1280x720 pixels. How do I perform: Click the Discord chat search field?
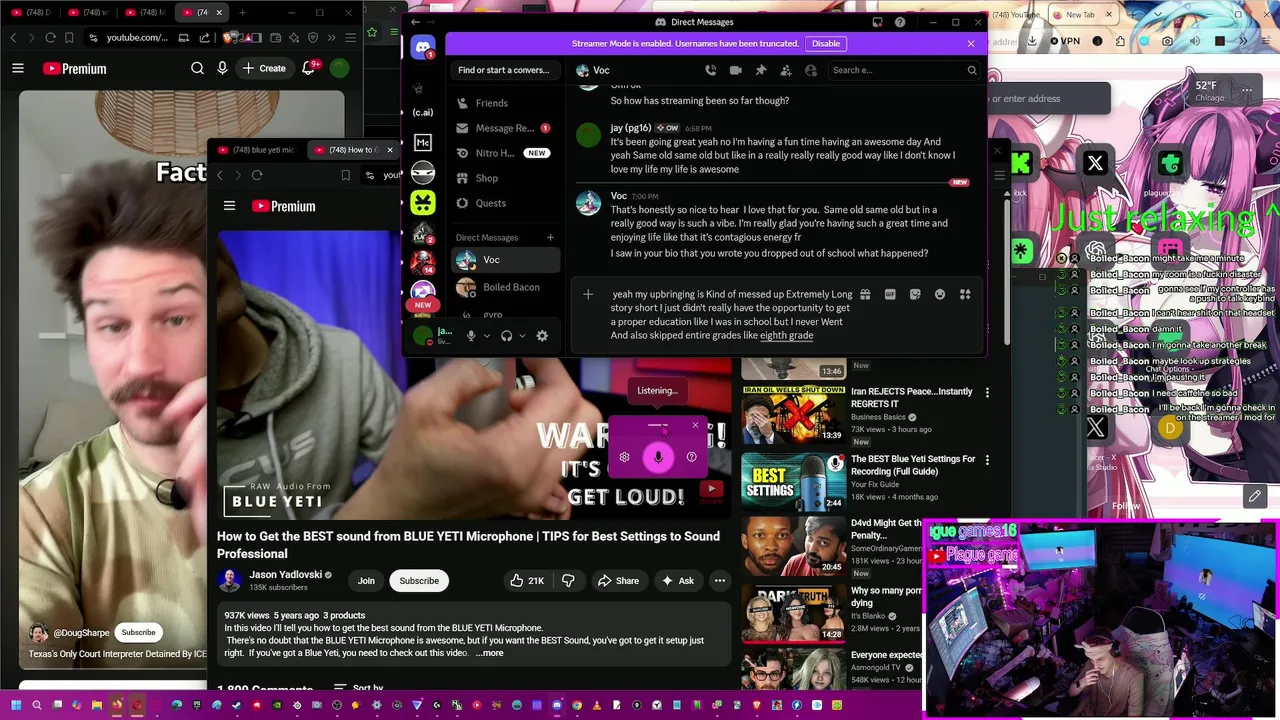pyautogui.click(x=904, y=70)
